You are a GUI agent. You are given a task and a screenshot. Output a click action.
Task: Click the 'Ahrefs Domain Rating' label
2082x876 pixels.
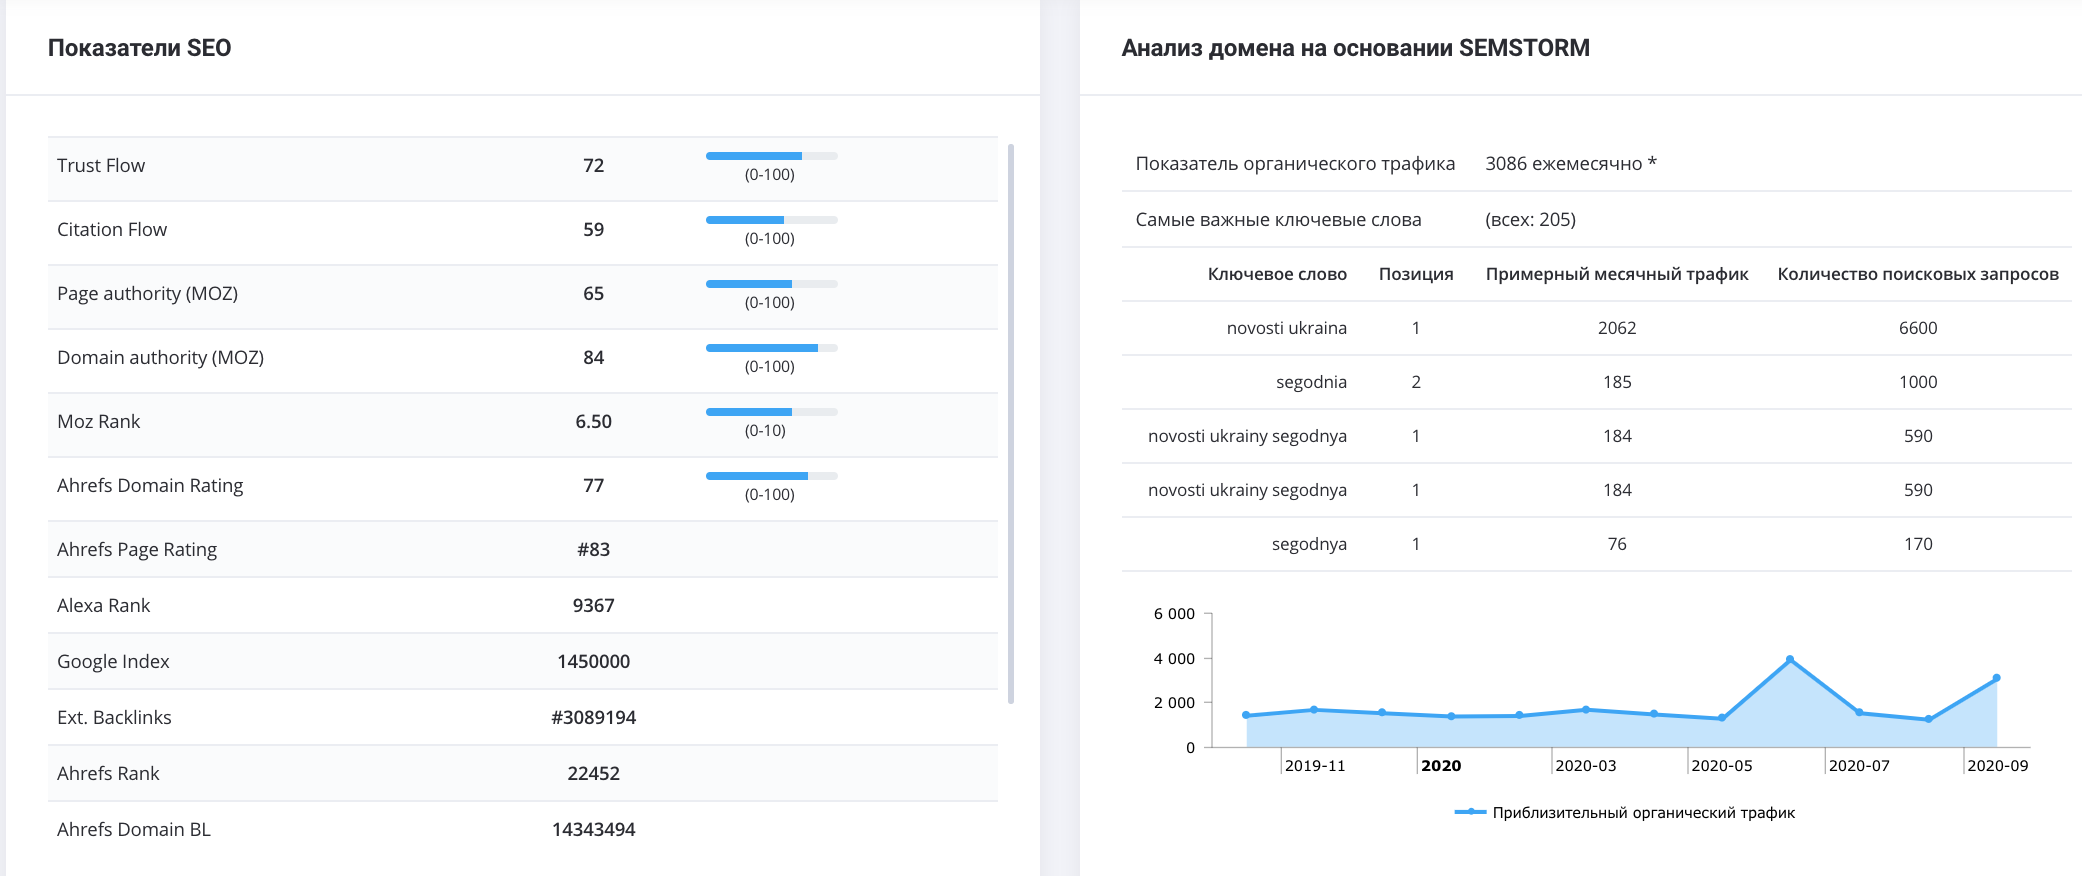tap(150, 485)
